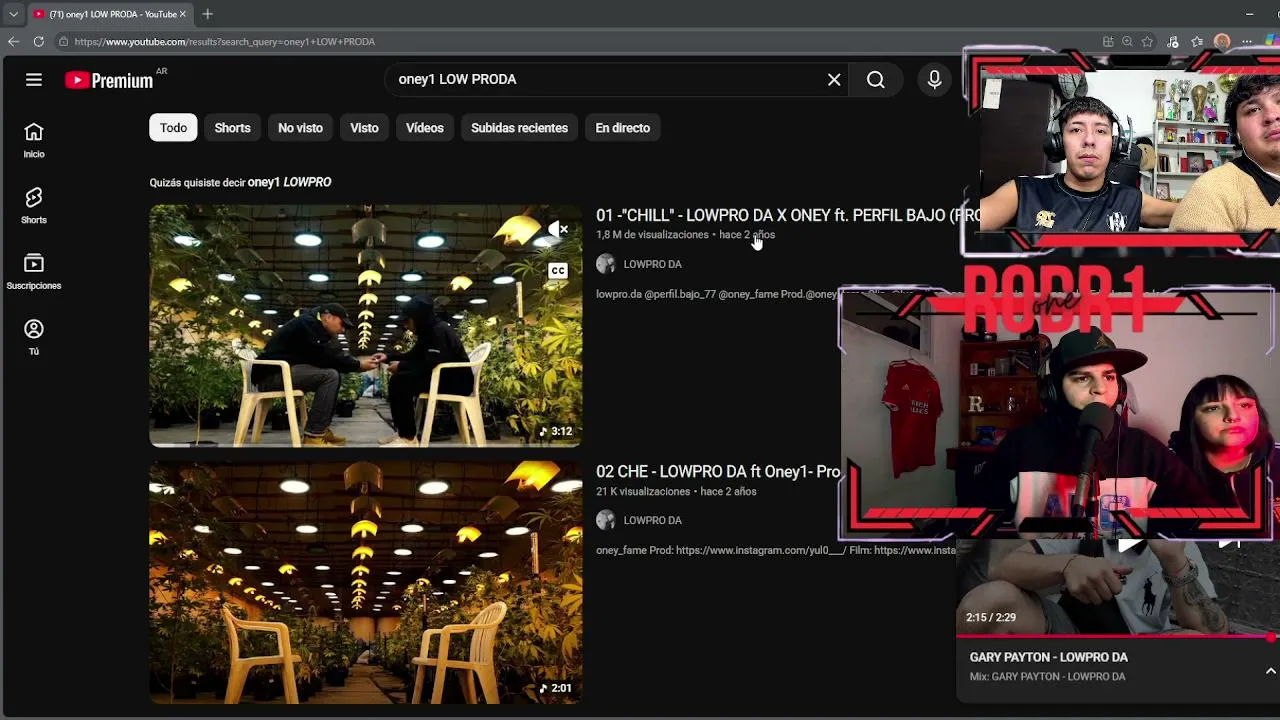Follow the suggested search oney1 LOWPRO
Screen dimensions: 1280x720
coord(289,182)
